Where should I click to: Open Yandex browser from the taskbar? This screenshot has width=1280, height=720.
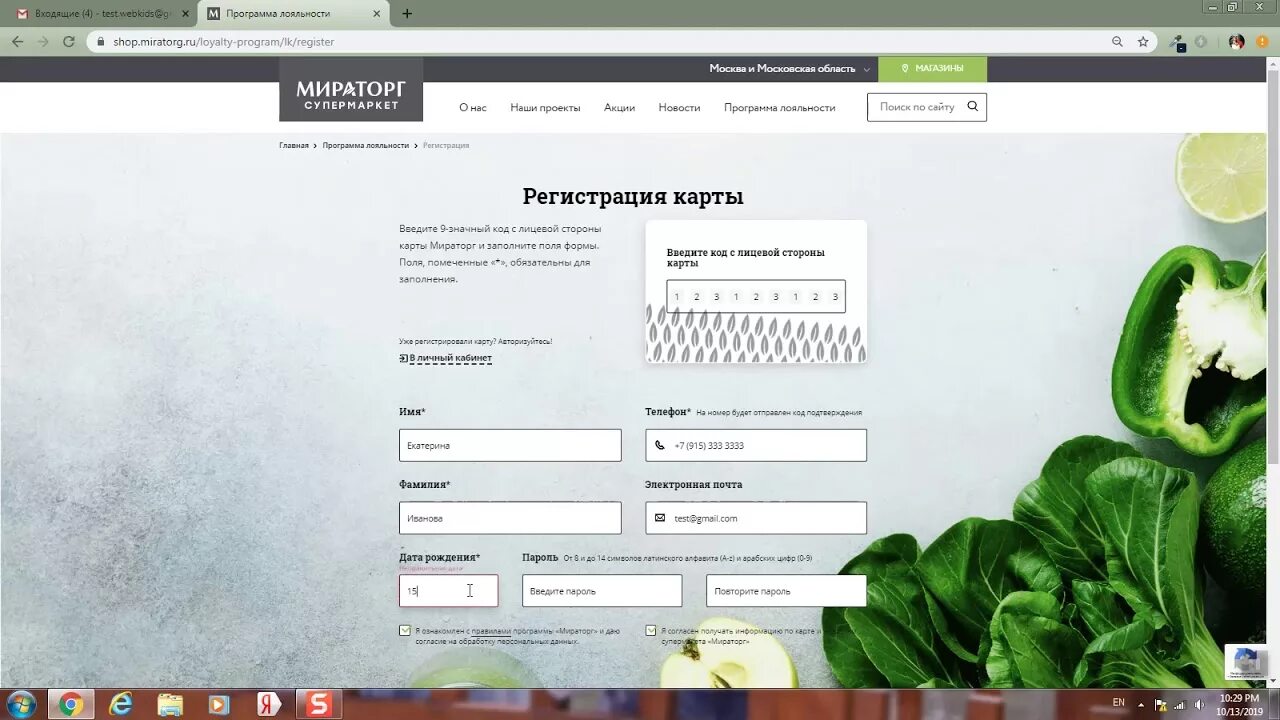click(269, 704)
